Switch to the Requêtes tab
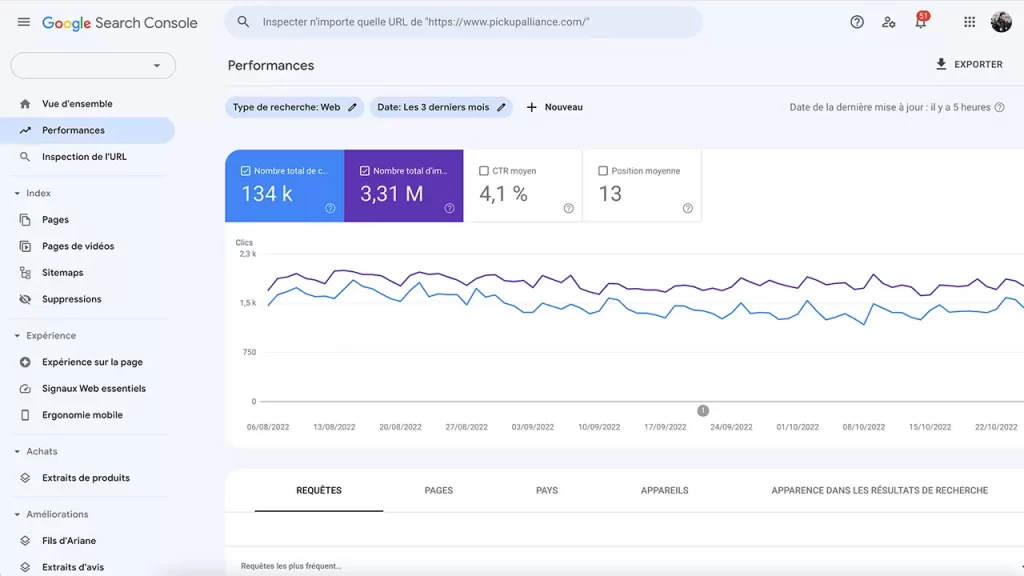The width and height of the screenshot is (1024, 576). pos(319,490)
